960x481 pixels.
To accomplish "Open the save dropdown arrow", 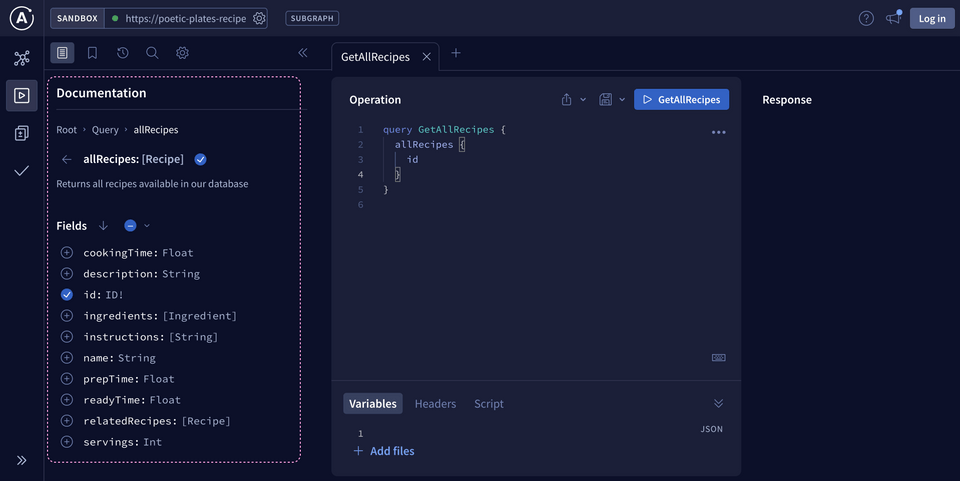I will pyautogui.click(x=622, y=100).
